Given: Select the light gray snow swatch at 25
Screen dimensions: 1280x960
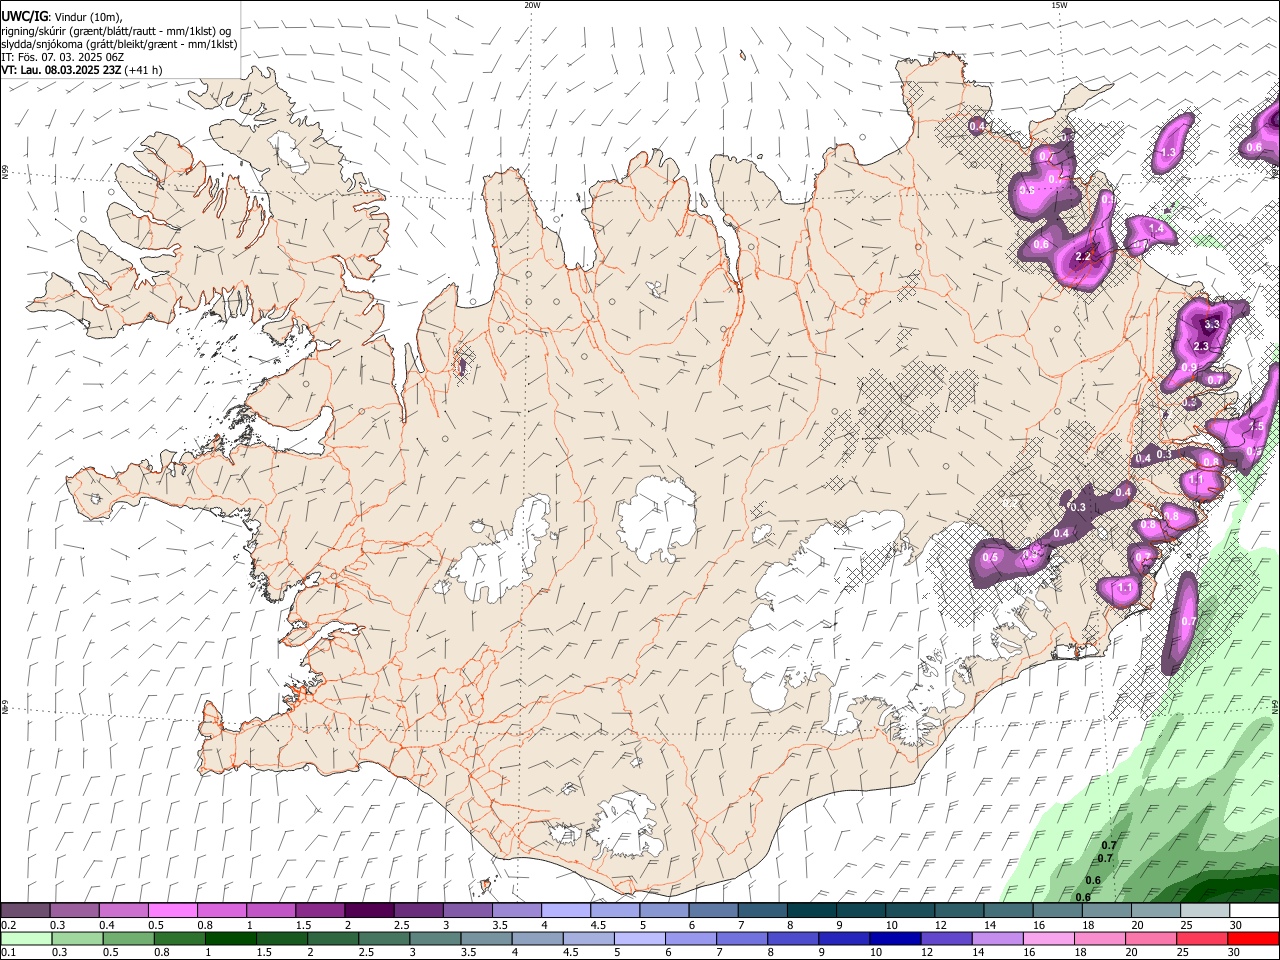Looking at the screenshot, I should tap(1204, 911).
